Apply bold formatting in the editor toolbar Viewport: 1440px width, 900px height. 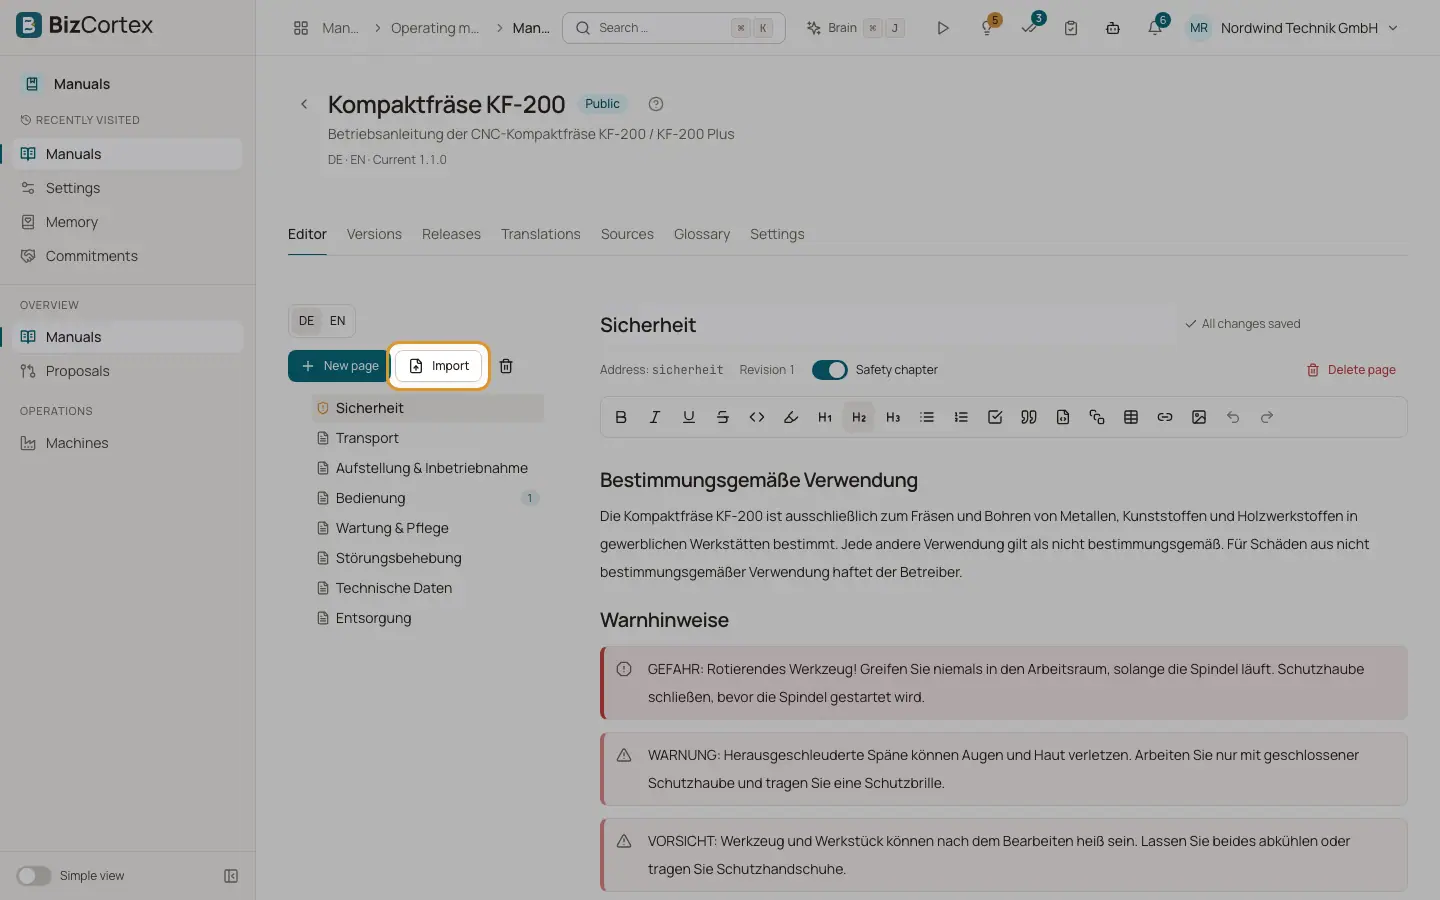click(621, 417)
